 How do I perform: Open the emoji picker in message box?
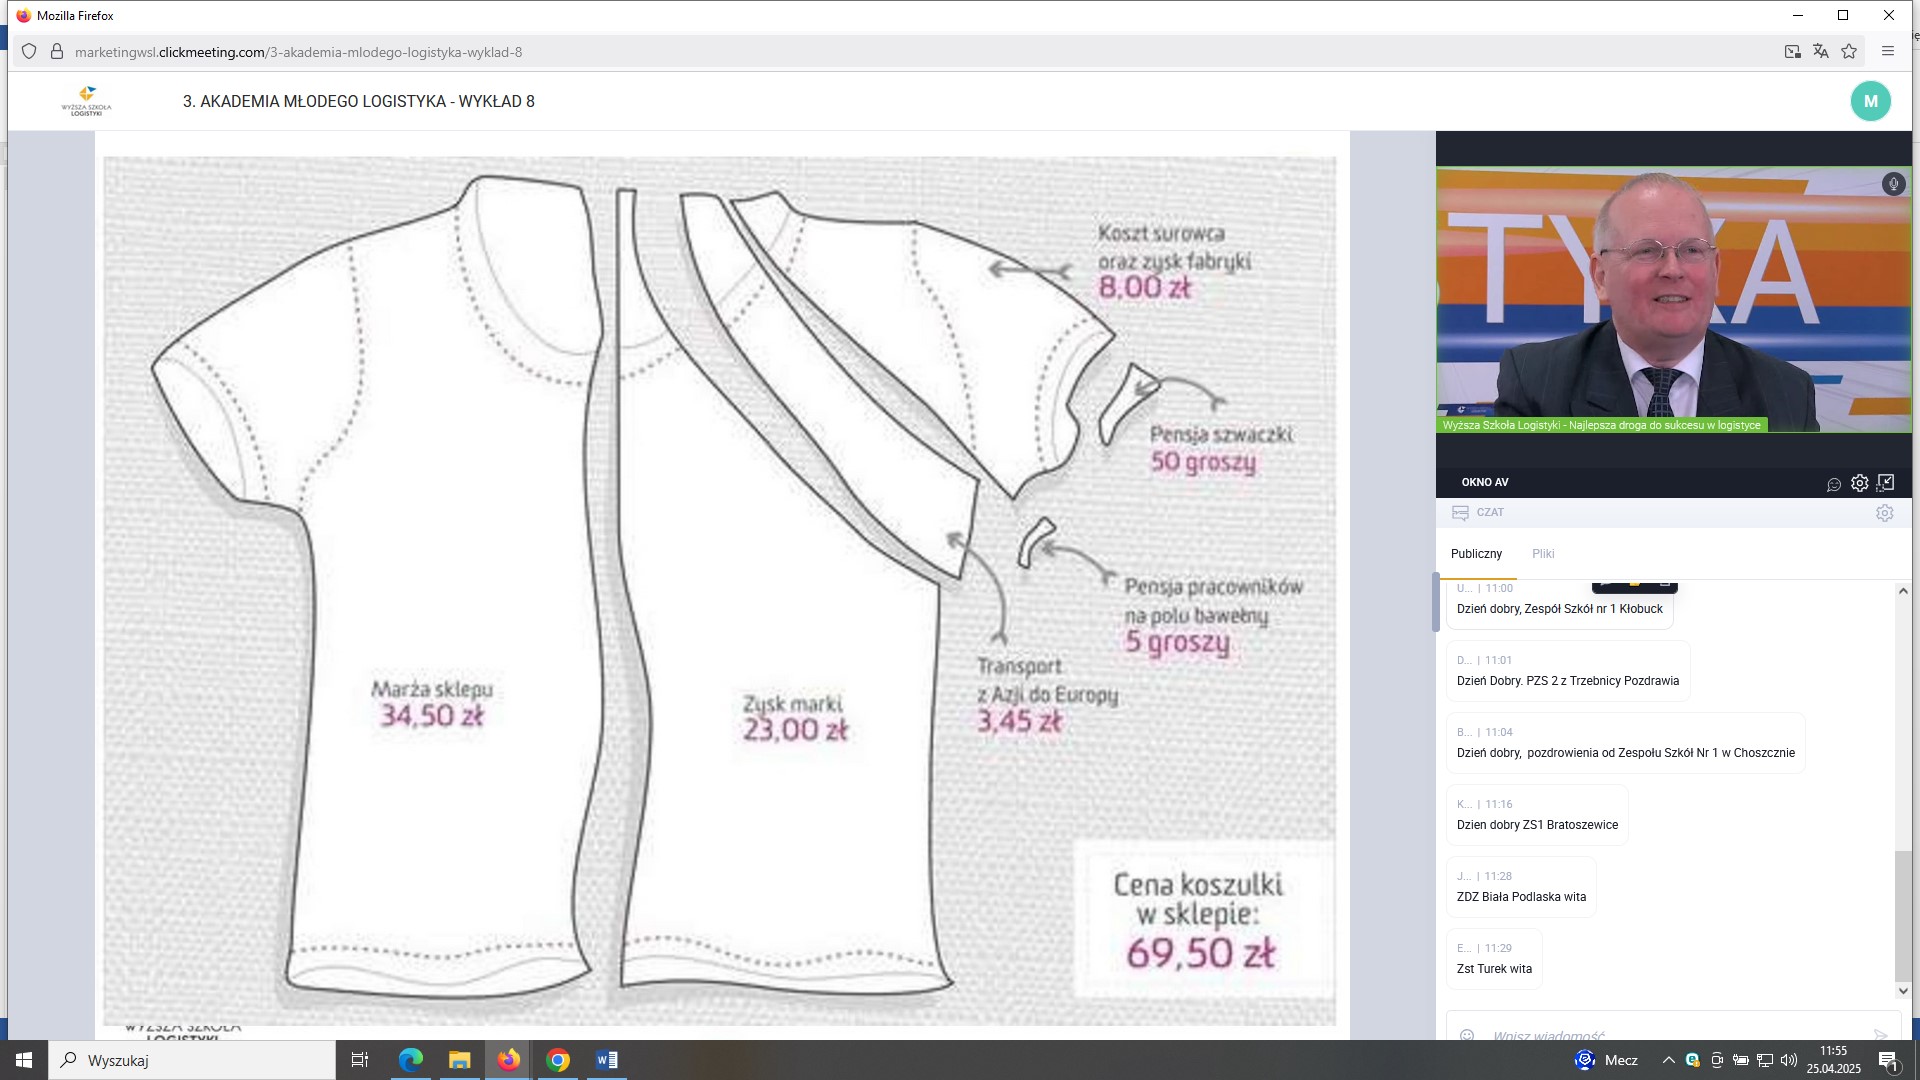(x=1467, y=1035)
